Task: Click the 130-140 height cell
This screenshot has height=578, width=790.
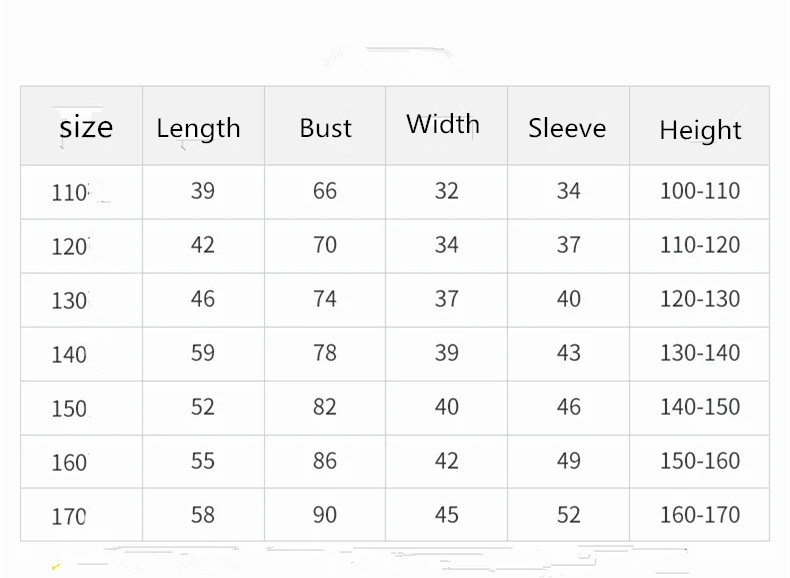Action: pos(700,353)
